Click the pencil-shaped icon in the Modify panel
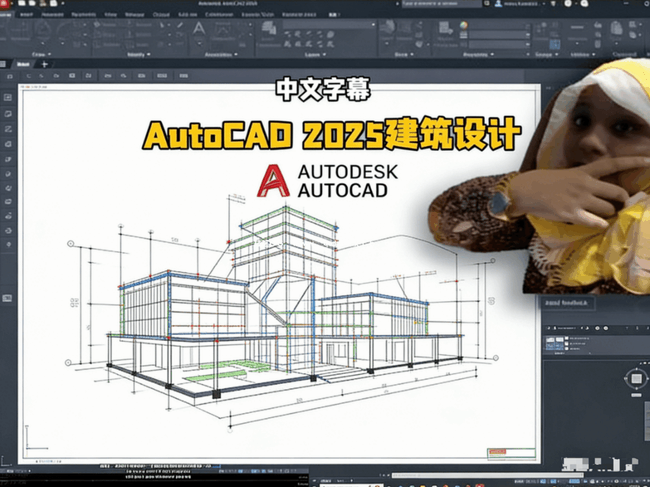650x487 pixels. click(180, 26)
